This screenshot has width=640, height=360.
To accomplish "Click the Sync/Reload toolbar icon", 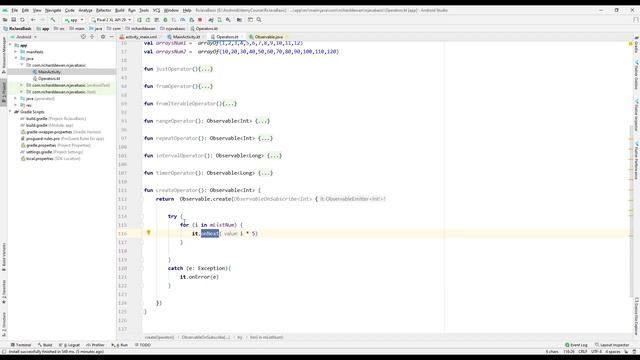I will point(22,20).
